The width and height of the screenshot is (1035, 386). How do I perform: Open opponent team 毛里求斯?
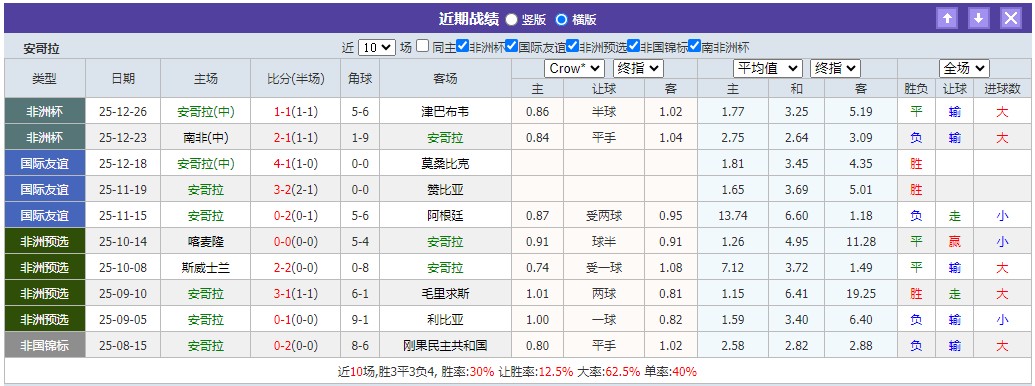(445, 294)
